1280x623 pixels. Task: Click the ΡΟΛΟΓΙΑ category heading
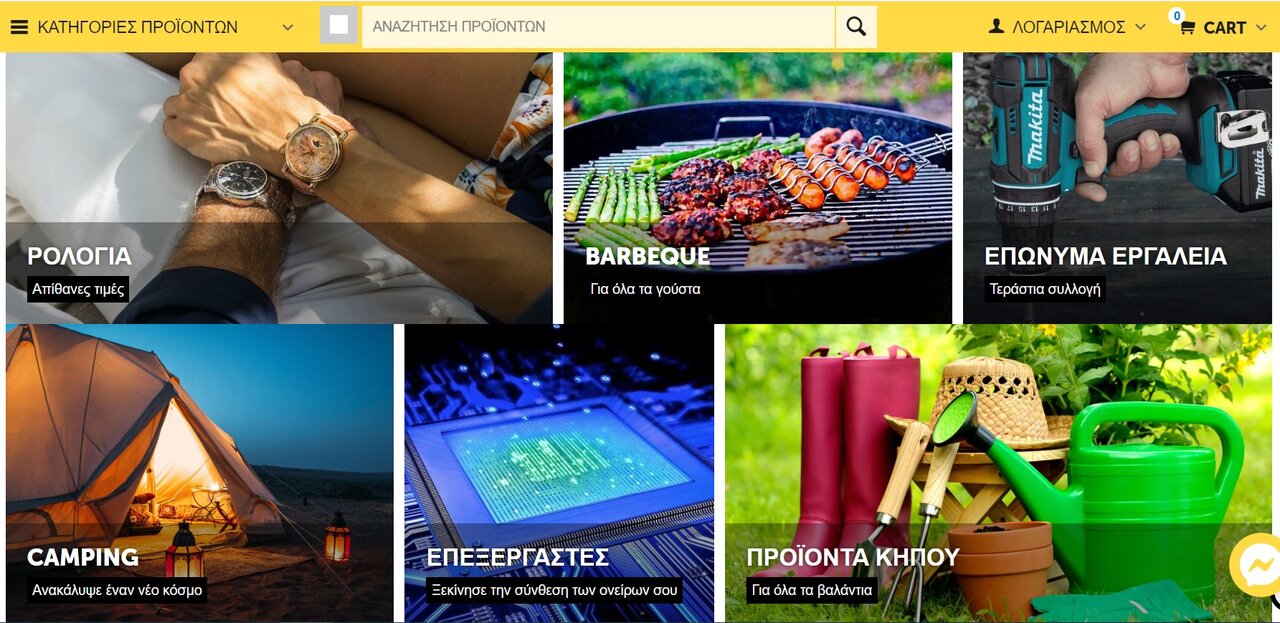tap(79, 256)
